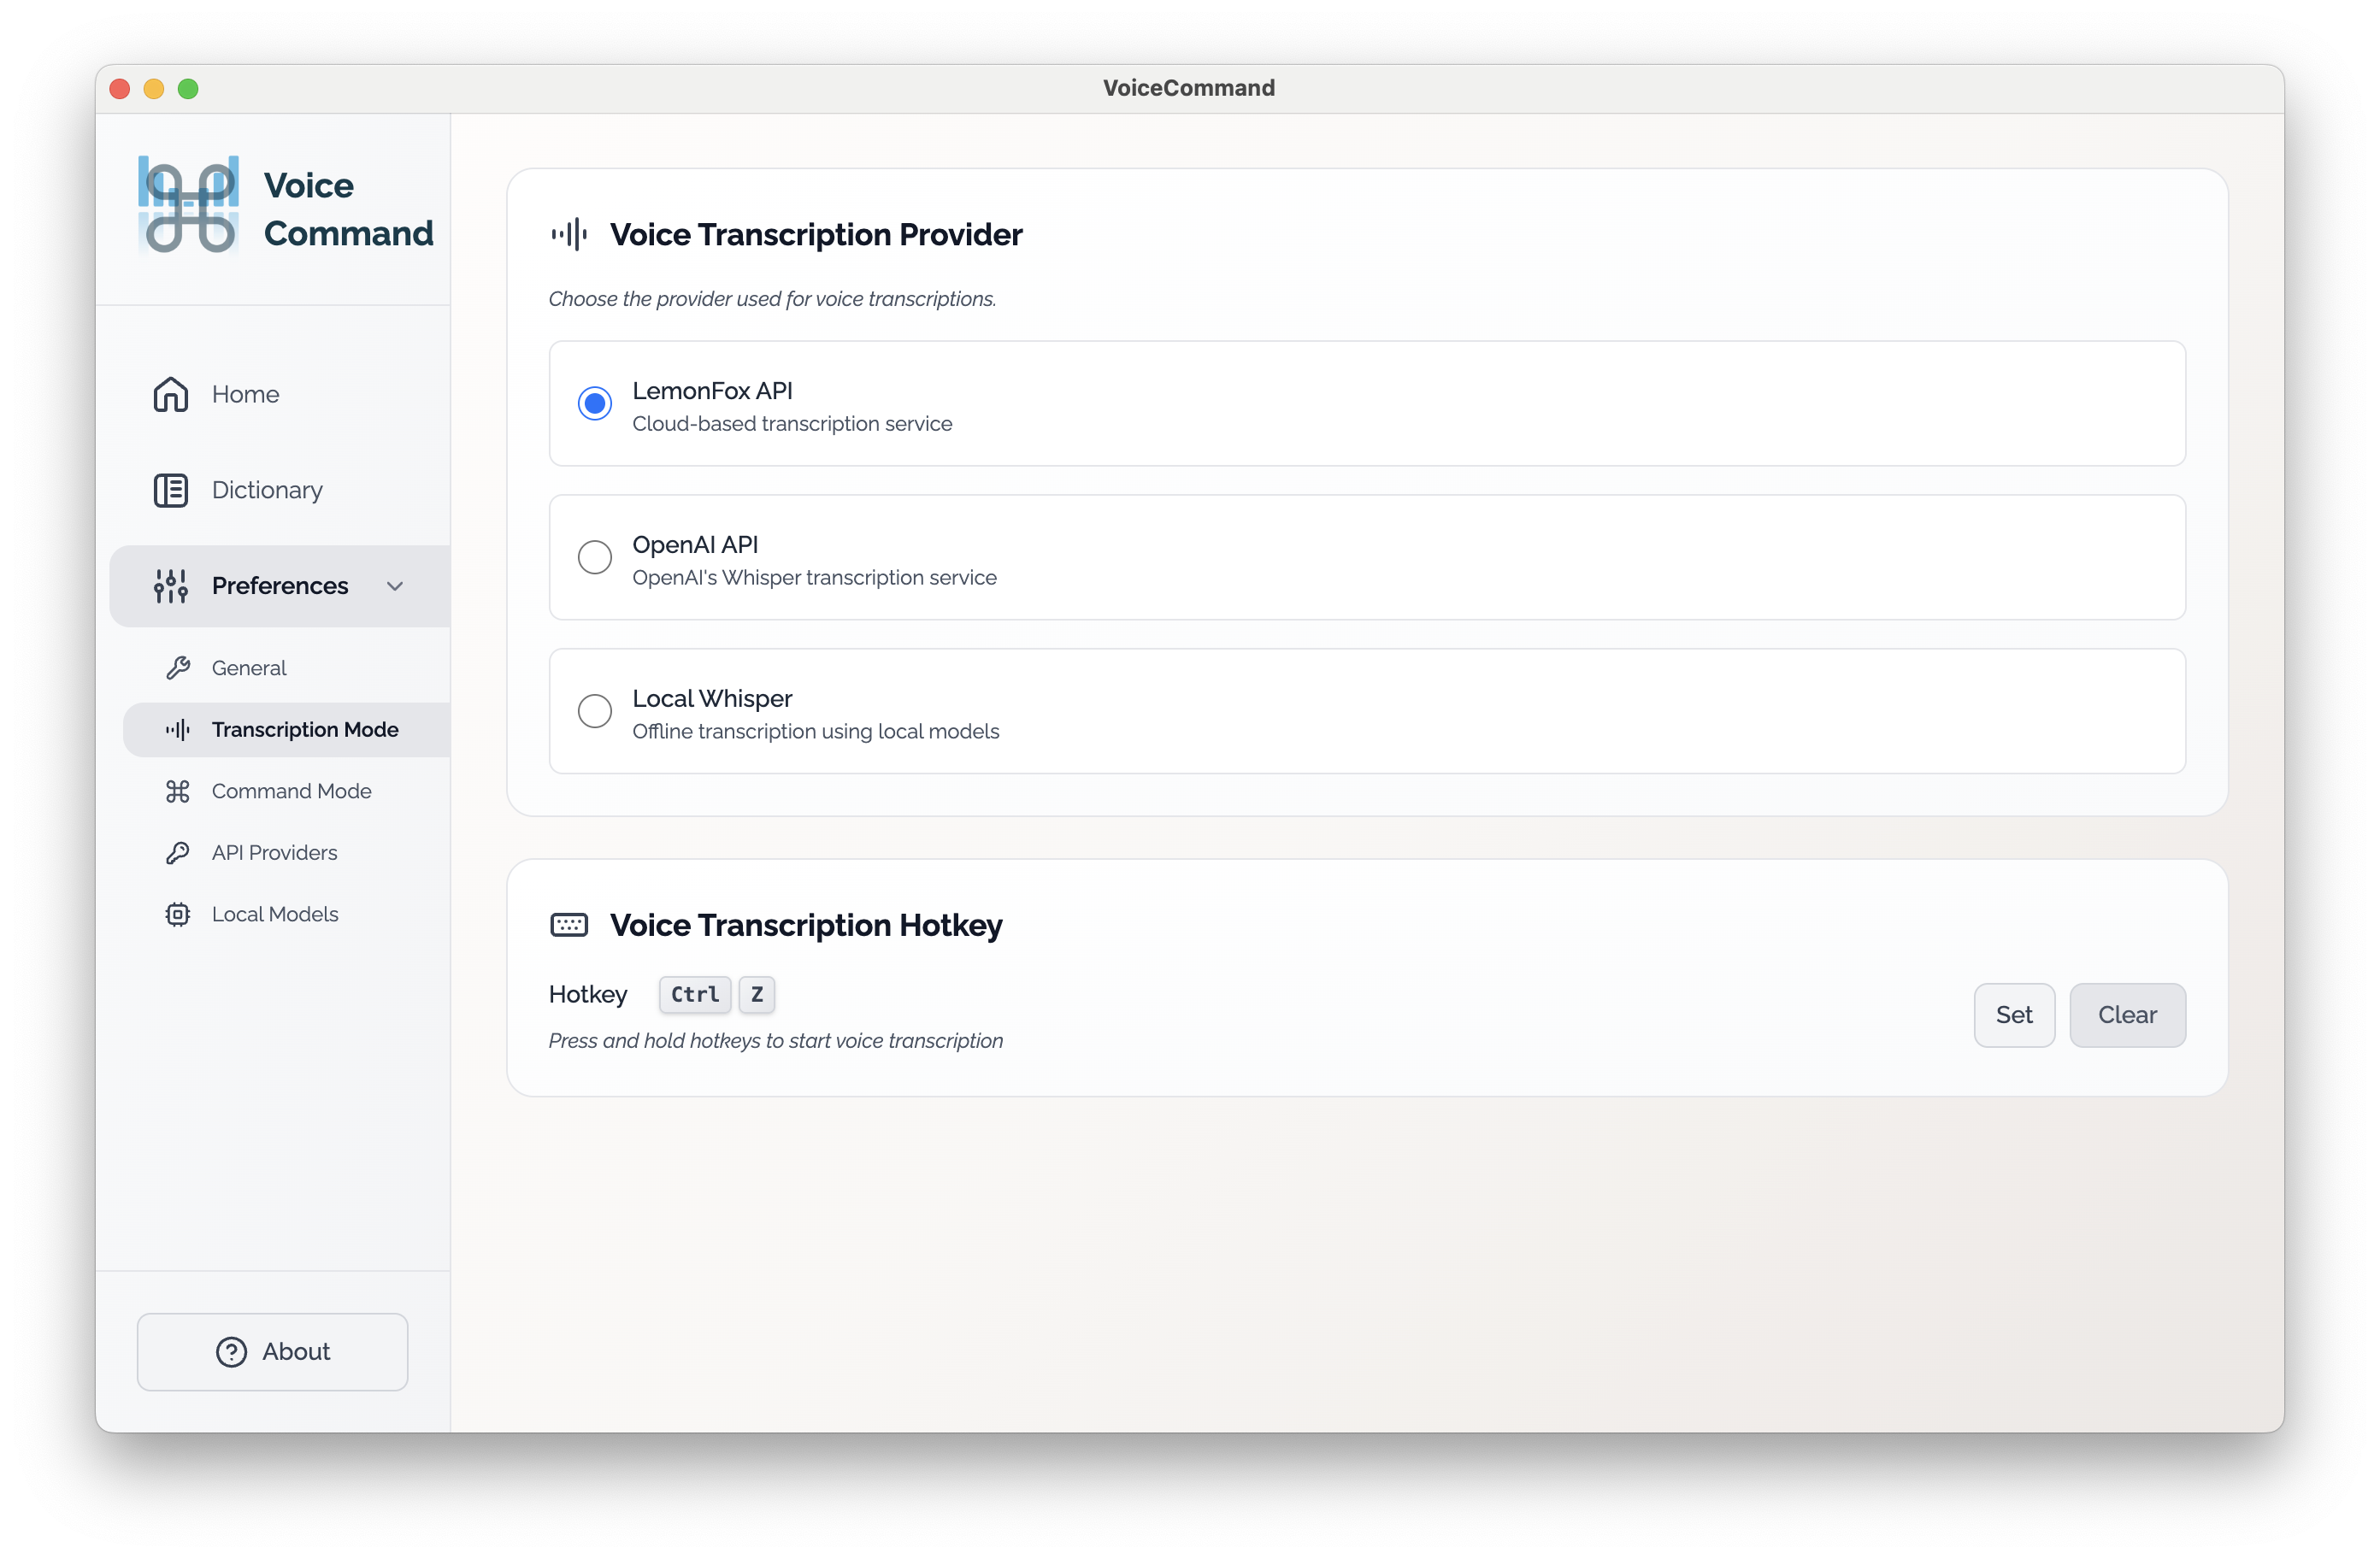Clear the current transcription hotkey
The width and height of the screenshot is (2380, 1559).
2127,1015
